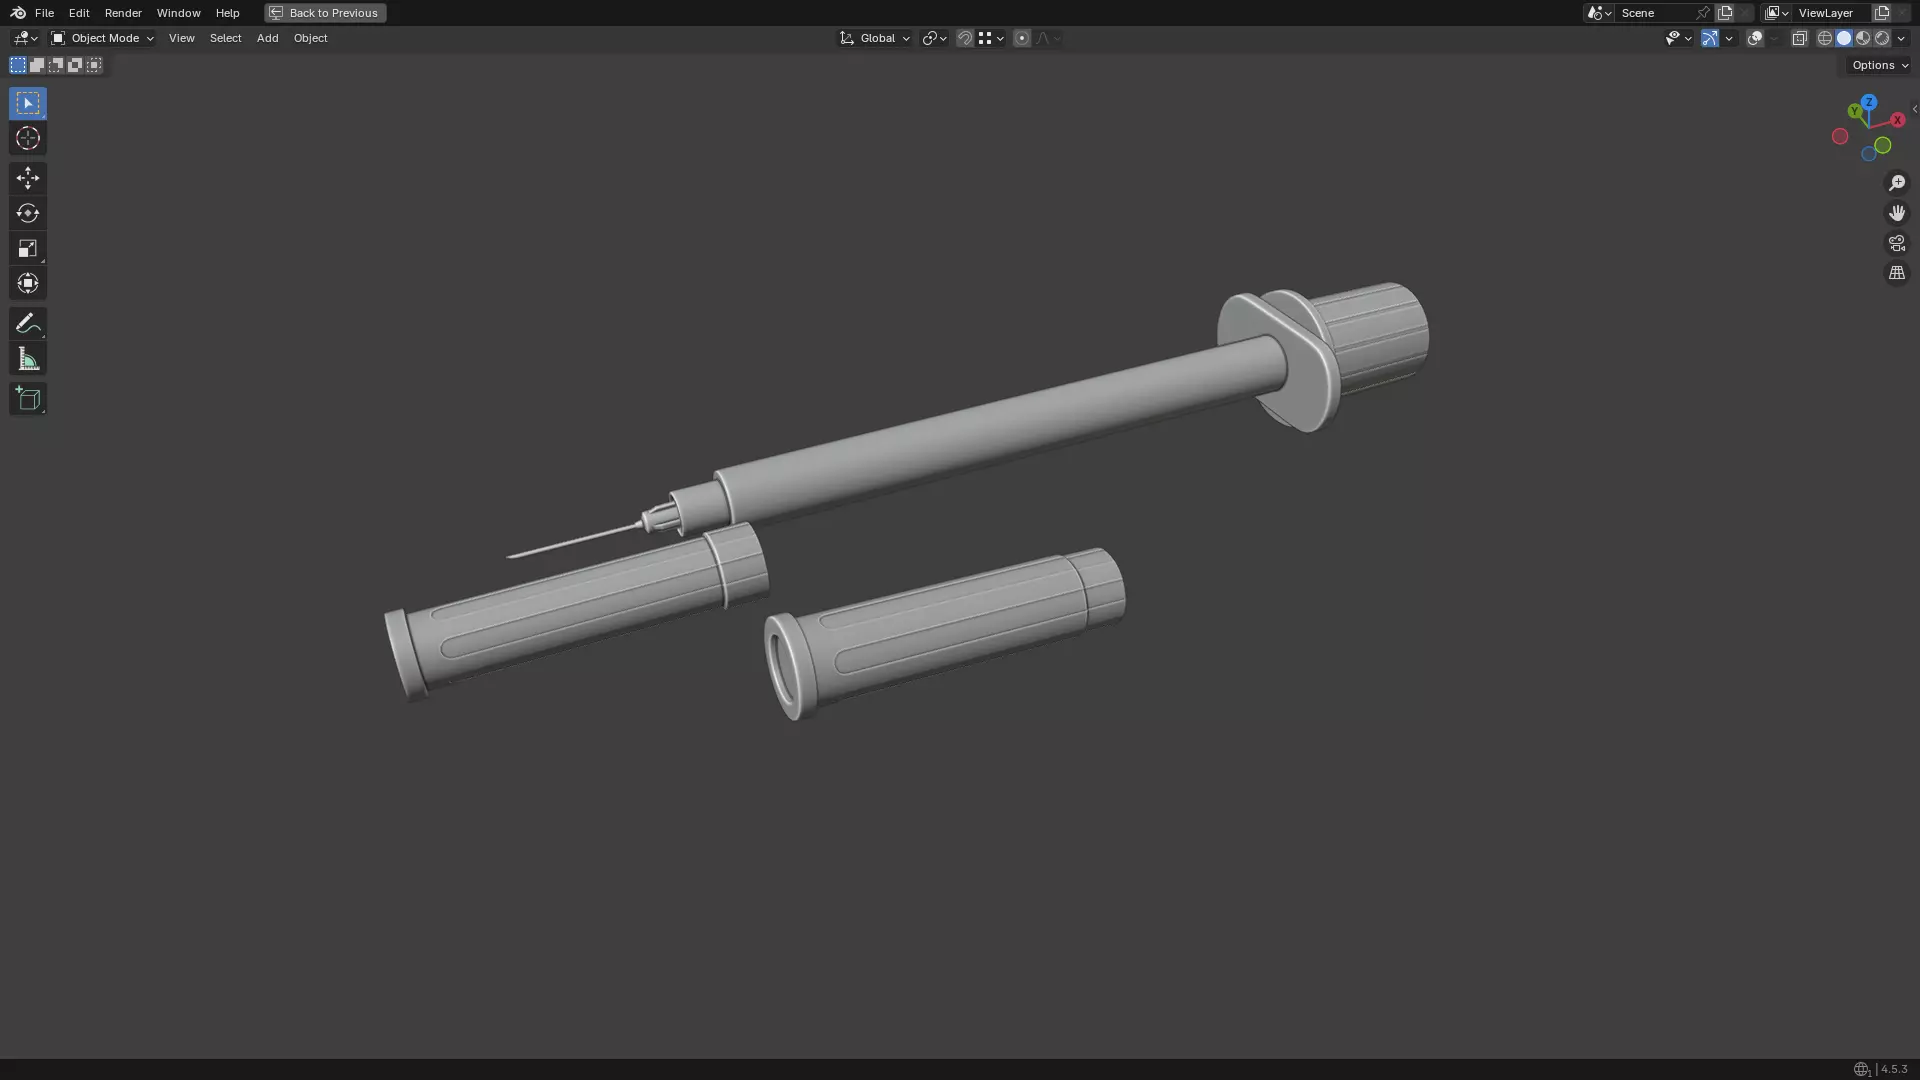The width and height of the screenshot is (1920, 1080).
Task: Activate the Add Cube tool
Action: pos(28,398)
